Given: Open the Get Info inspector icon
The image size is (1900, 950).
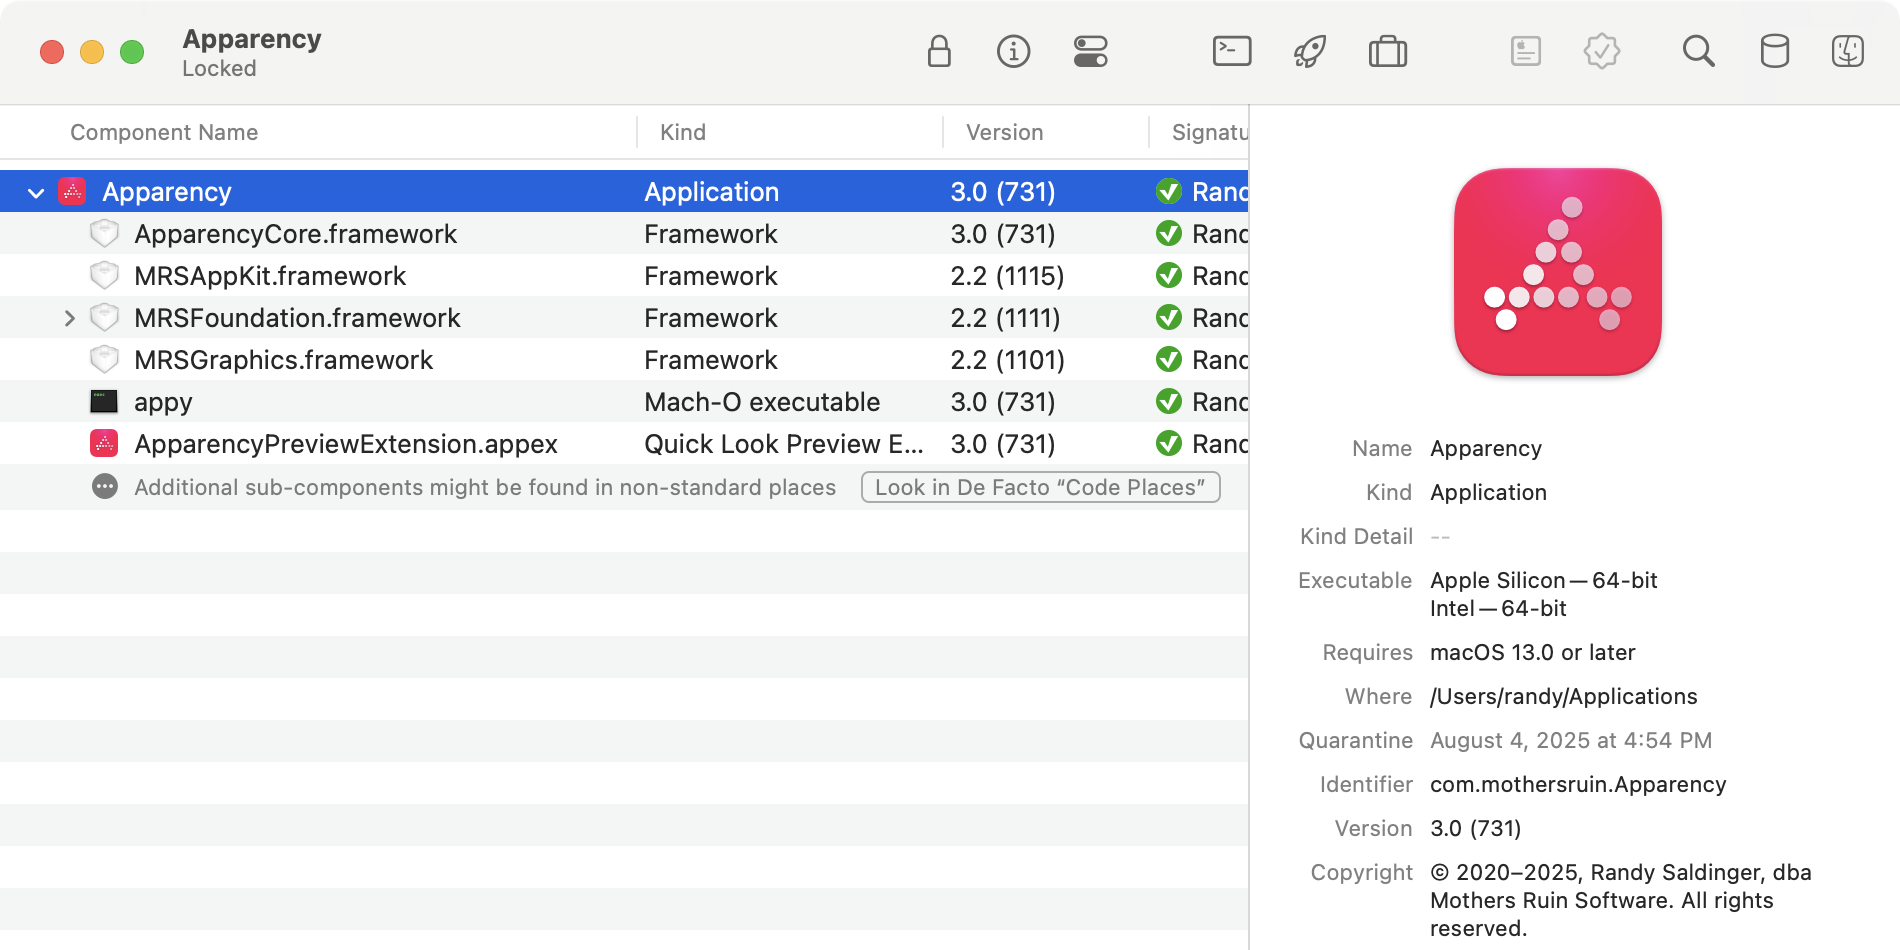Looking at the screenshot, I should 1013,52.
